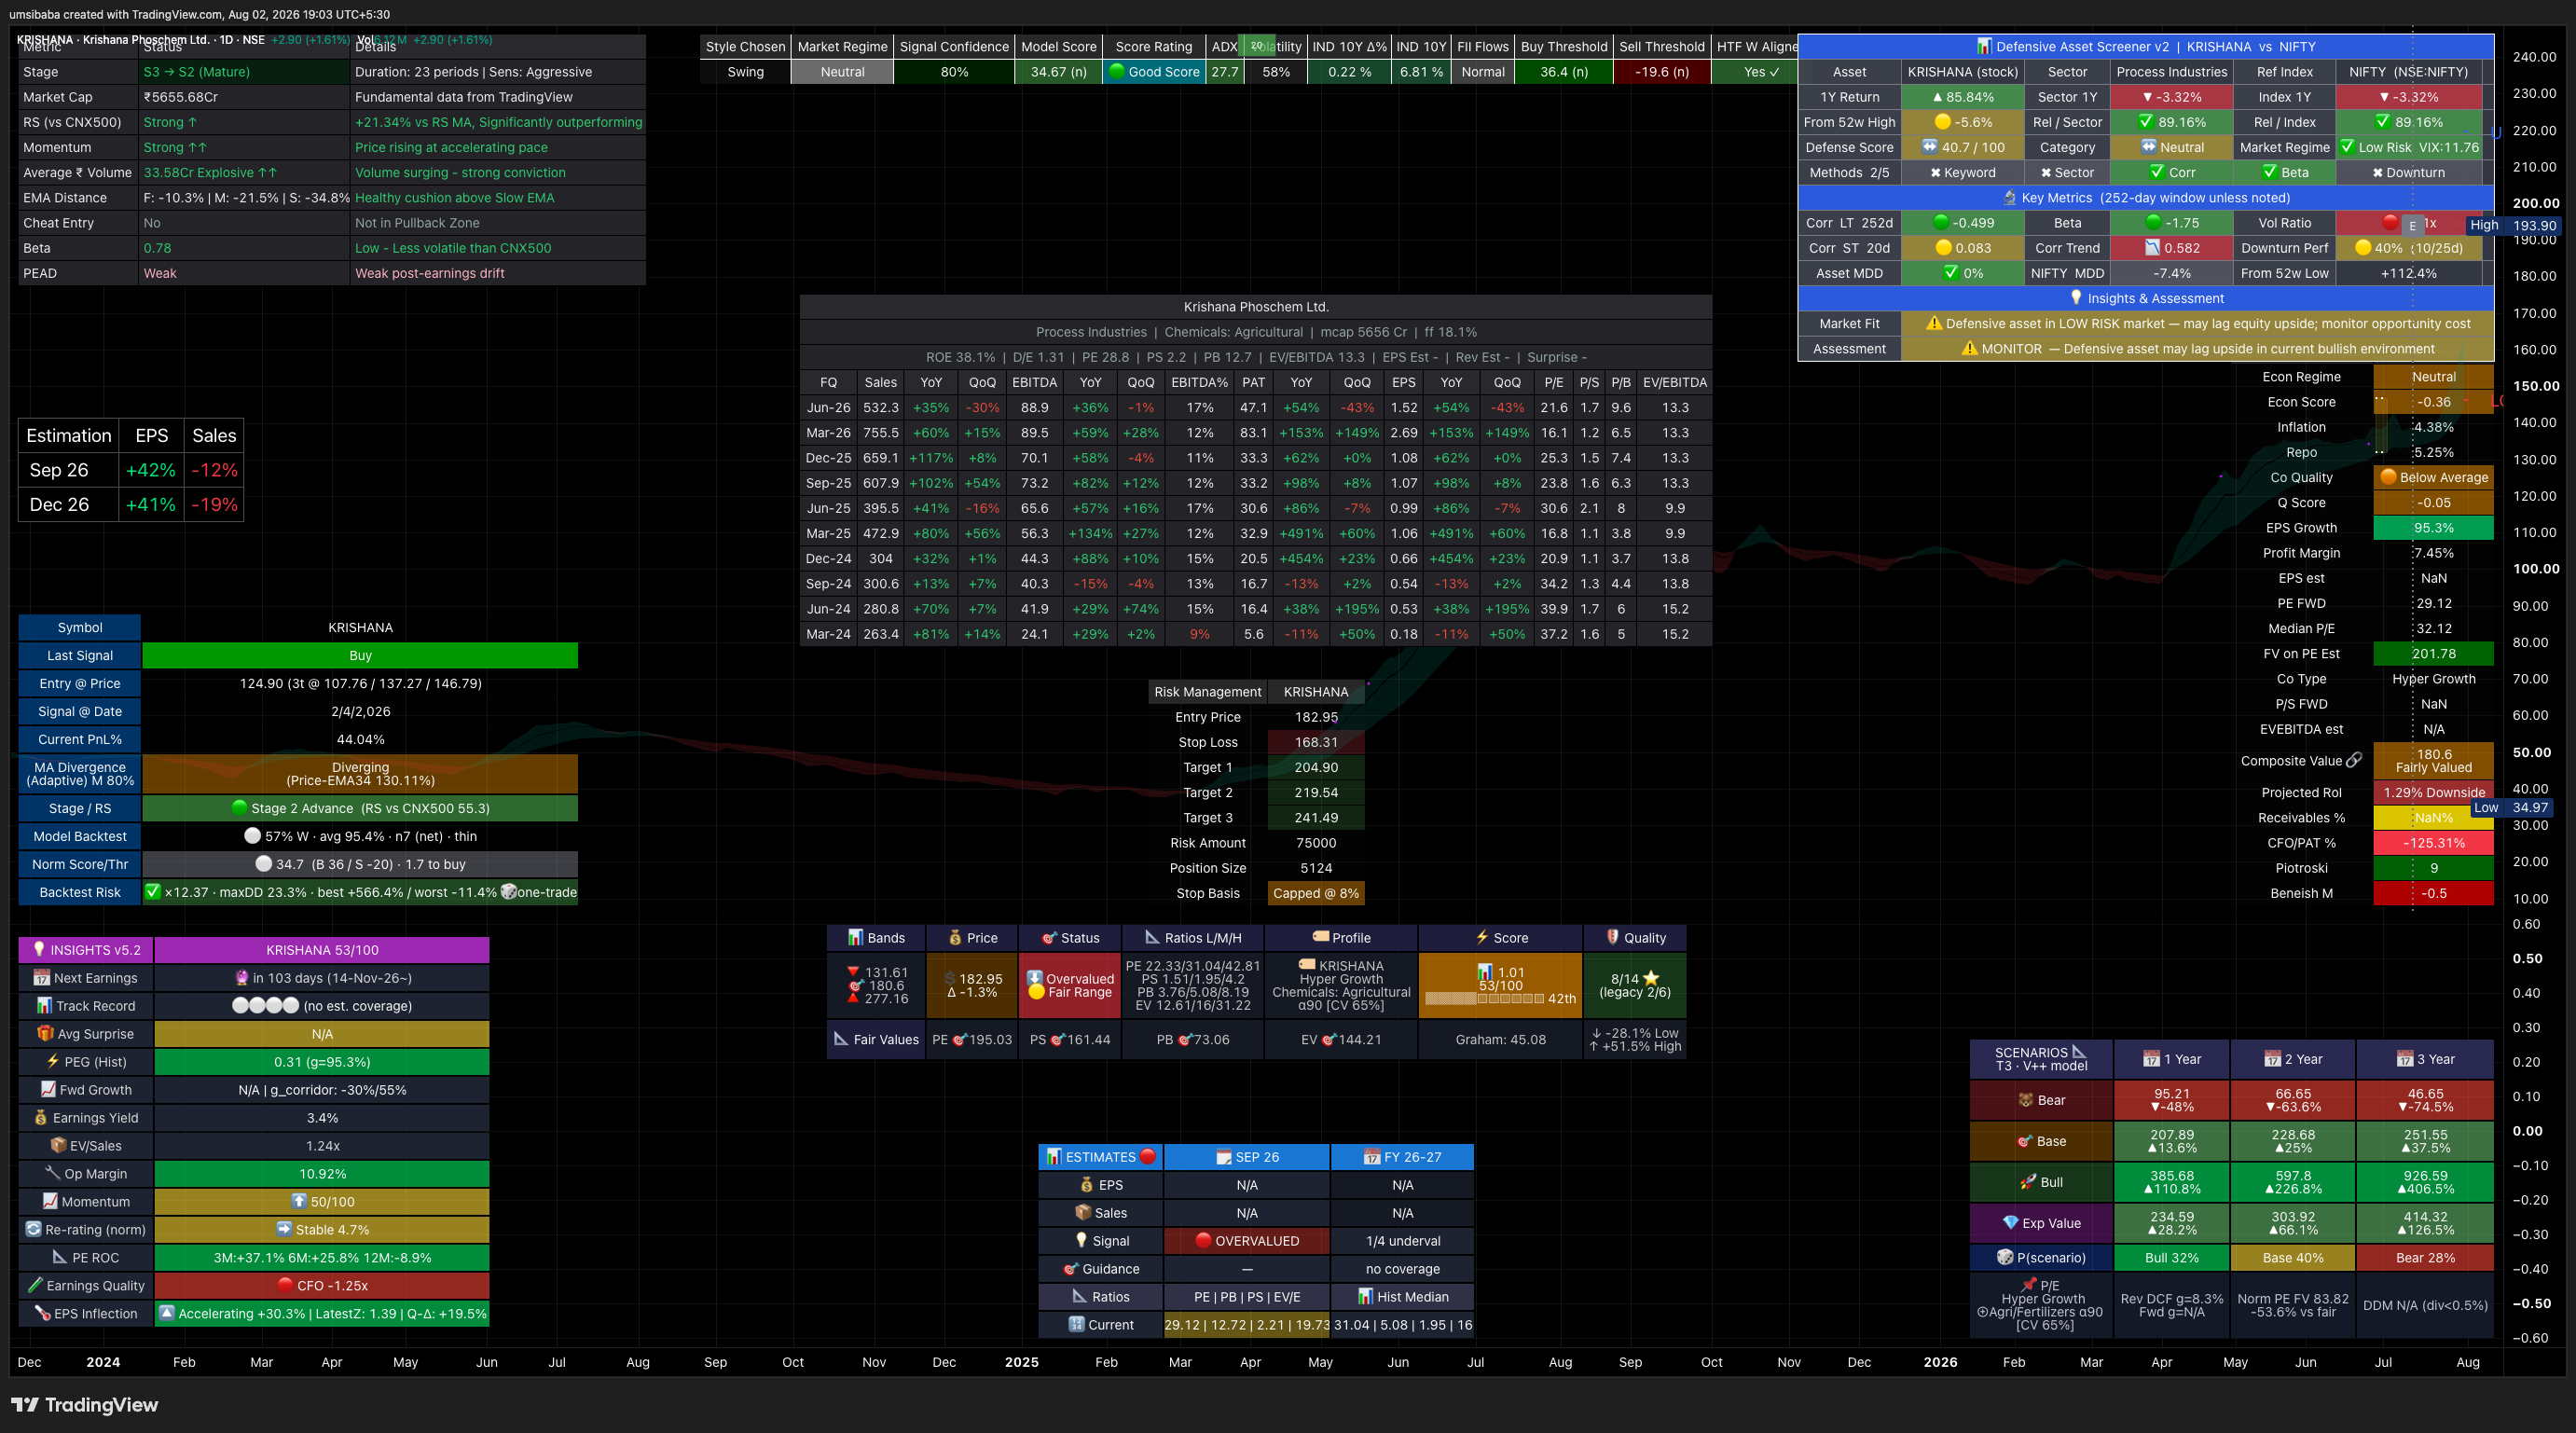Click the High 193.90 price label
The width and height of the screenshot is (2576, 1433).
click(x=2513, y=225)
